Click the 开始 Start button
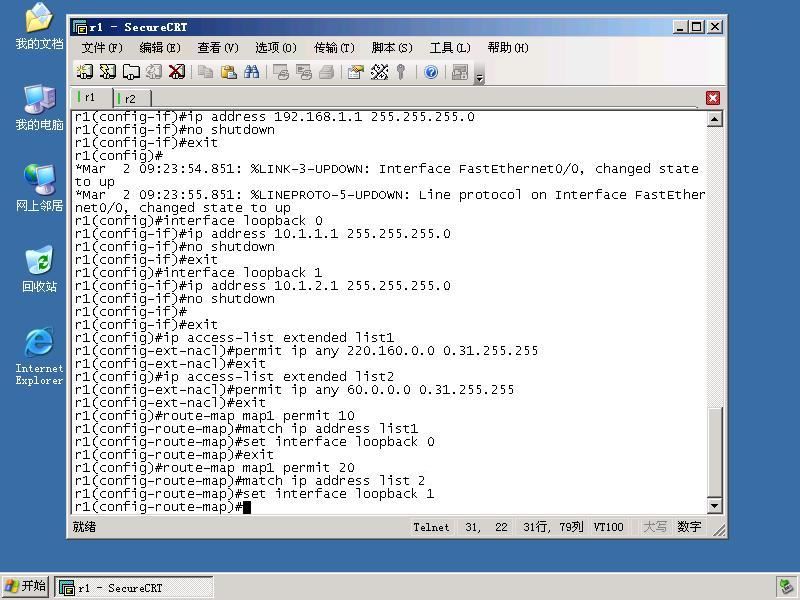 26,586
